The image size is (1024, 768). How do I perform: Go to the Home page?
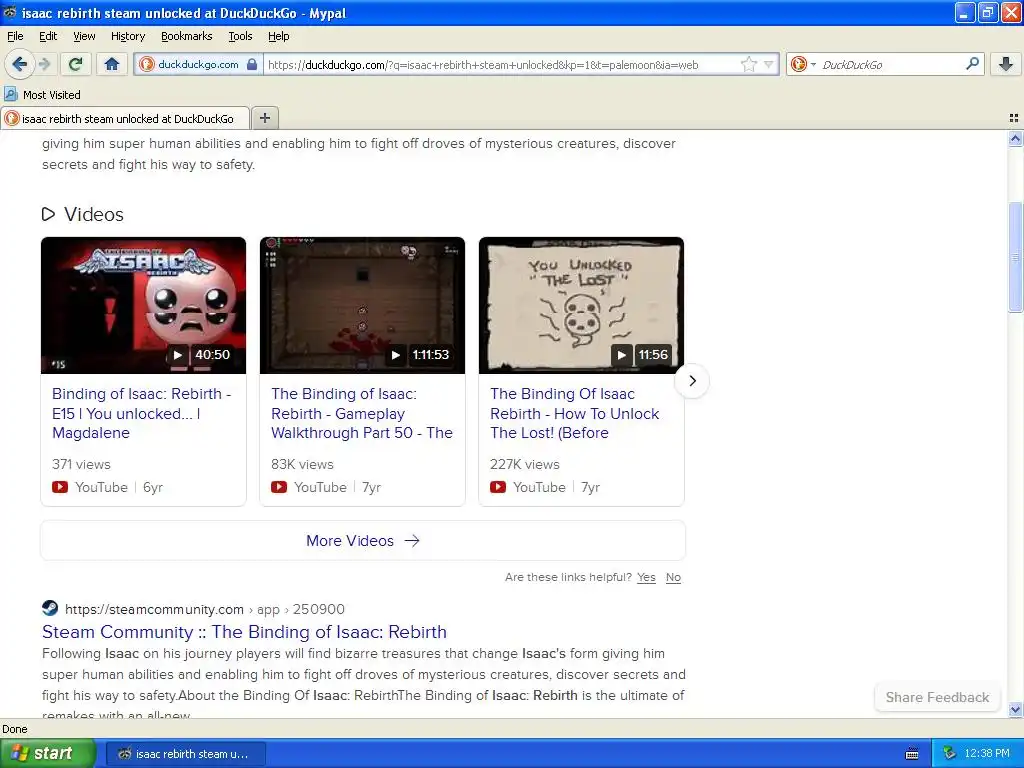(112, 64)
